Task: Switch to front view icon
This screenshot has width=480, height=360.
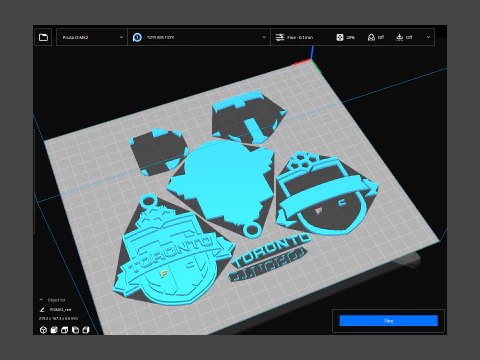Action: click(x=54, y=330)
